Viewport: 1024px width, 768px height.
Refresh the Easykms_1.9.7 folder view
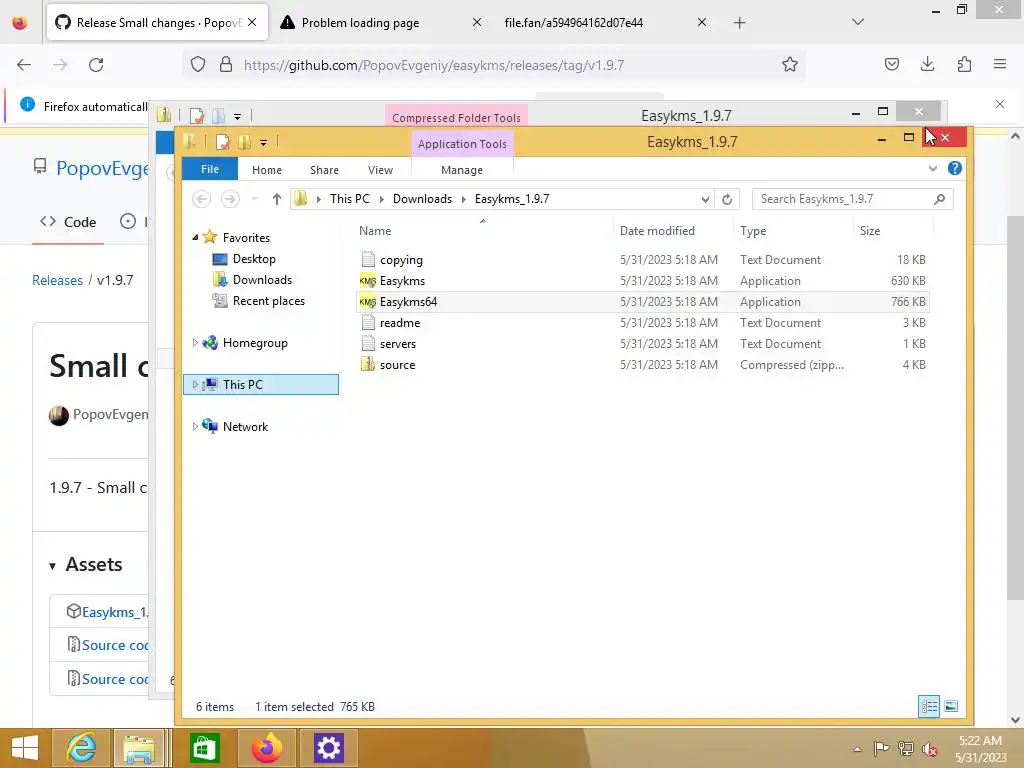(x=727, y=199)
